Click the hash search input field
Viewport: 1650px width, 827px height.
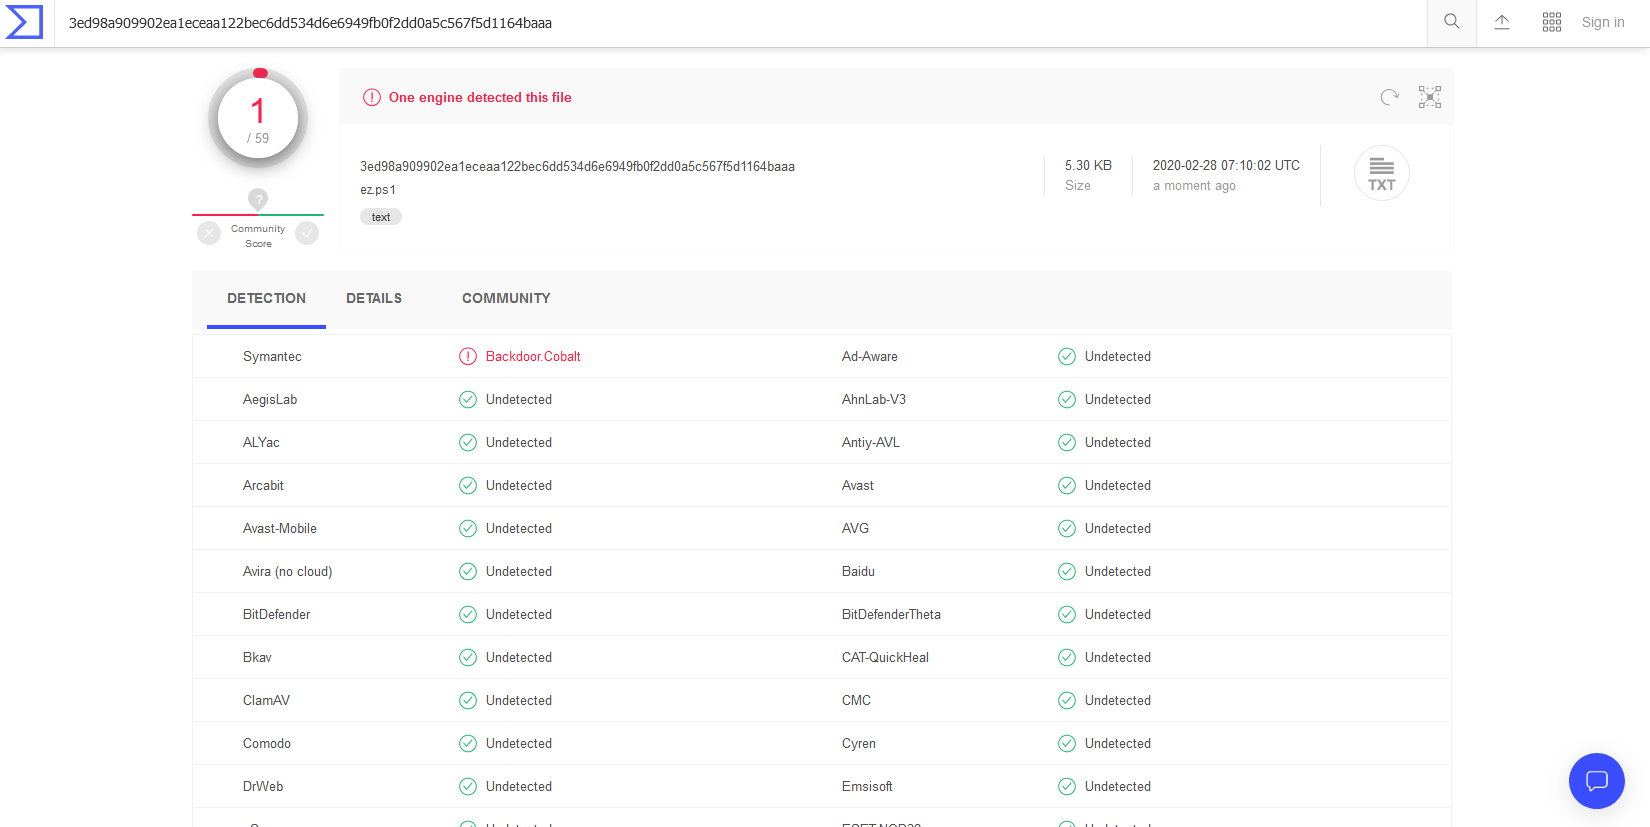coord(740,23)
